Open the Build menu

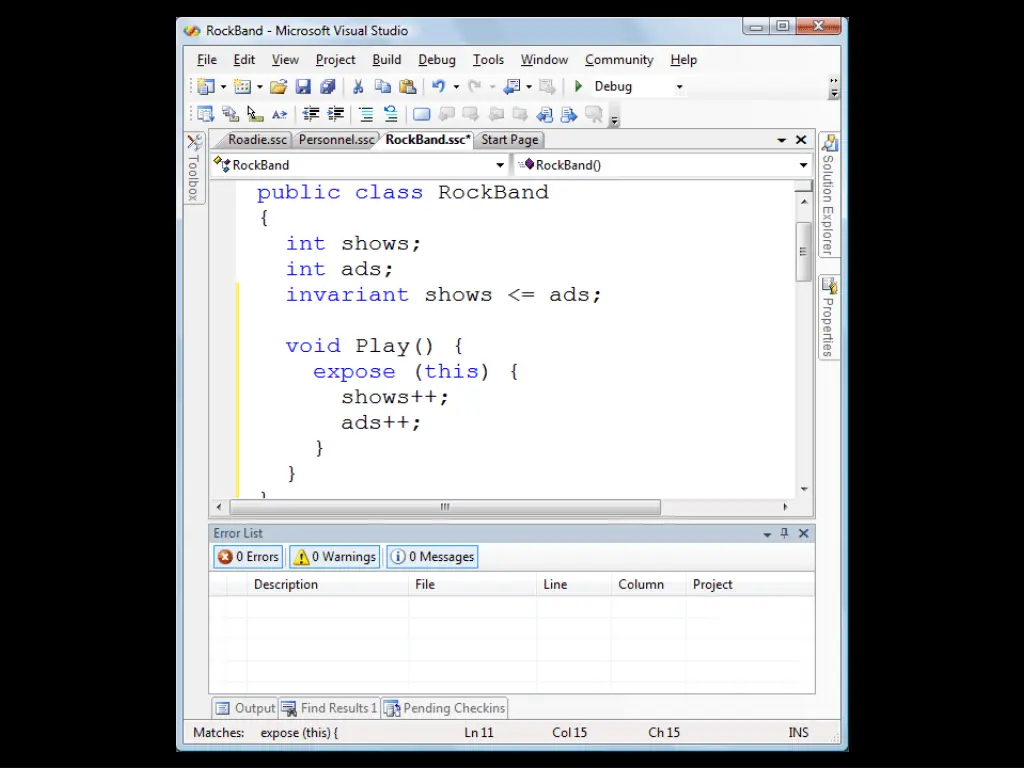pos(387,60)
